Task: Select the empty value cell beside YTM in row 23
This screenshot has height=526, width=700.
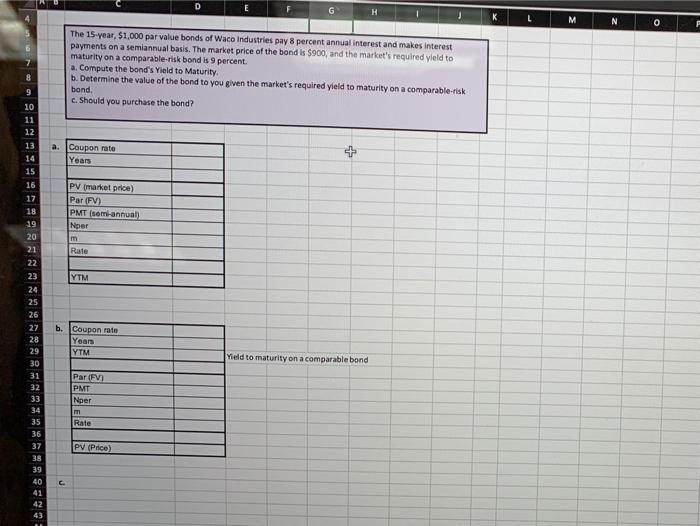Action: (198, 279)
